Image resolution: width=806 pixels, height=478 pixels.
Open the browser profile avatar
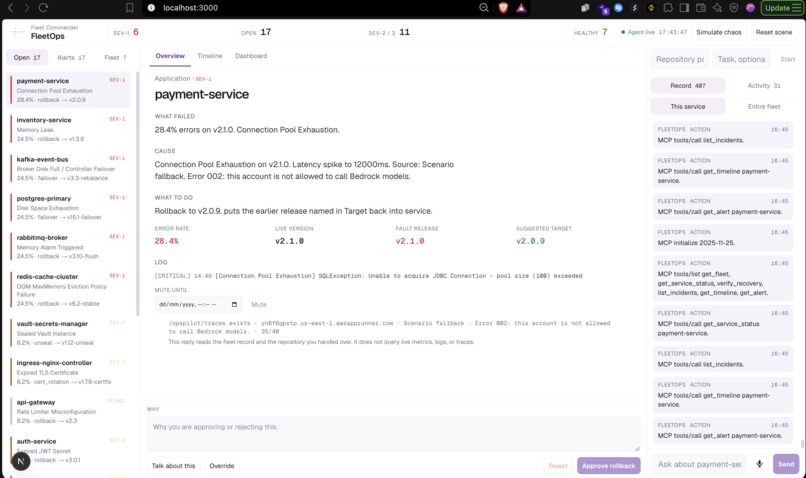[750, 8]
